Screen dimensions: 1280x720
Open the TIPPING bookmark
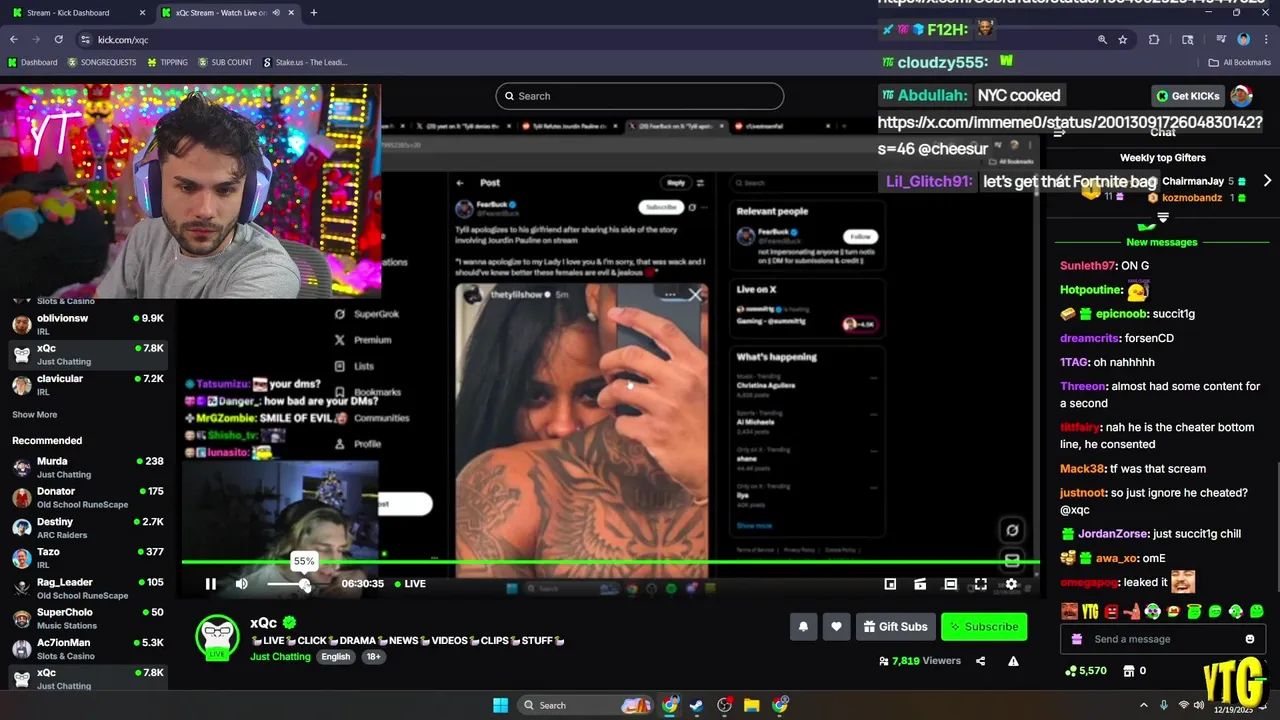pos(167,62)
